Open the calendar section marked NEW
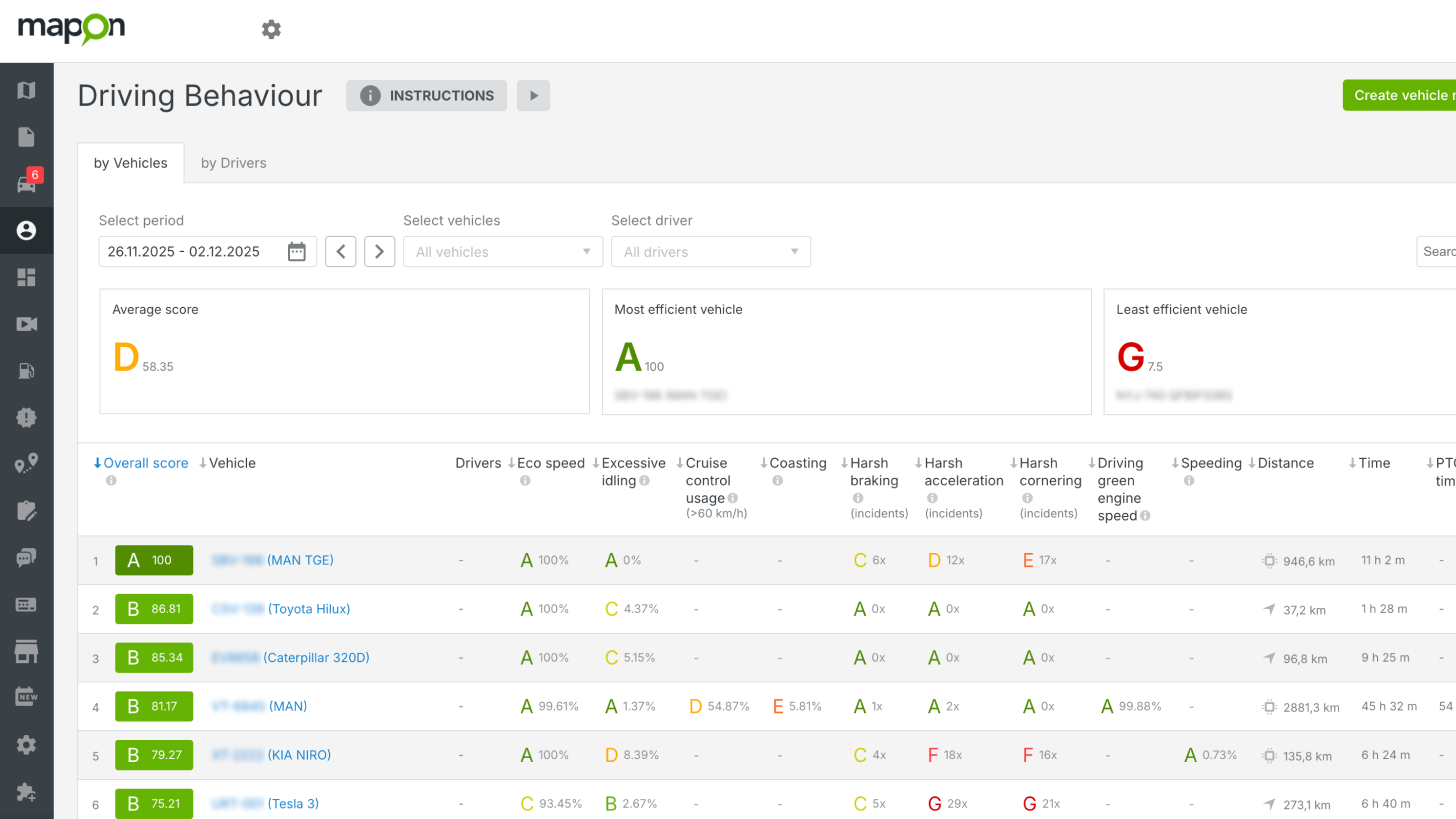 (27, 695)
